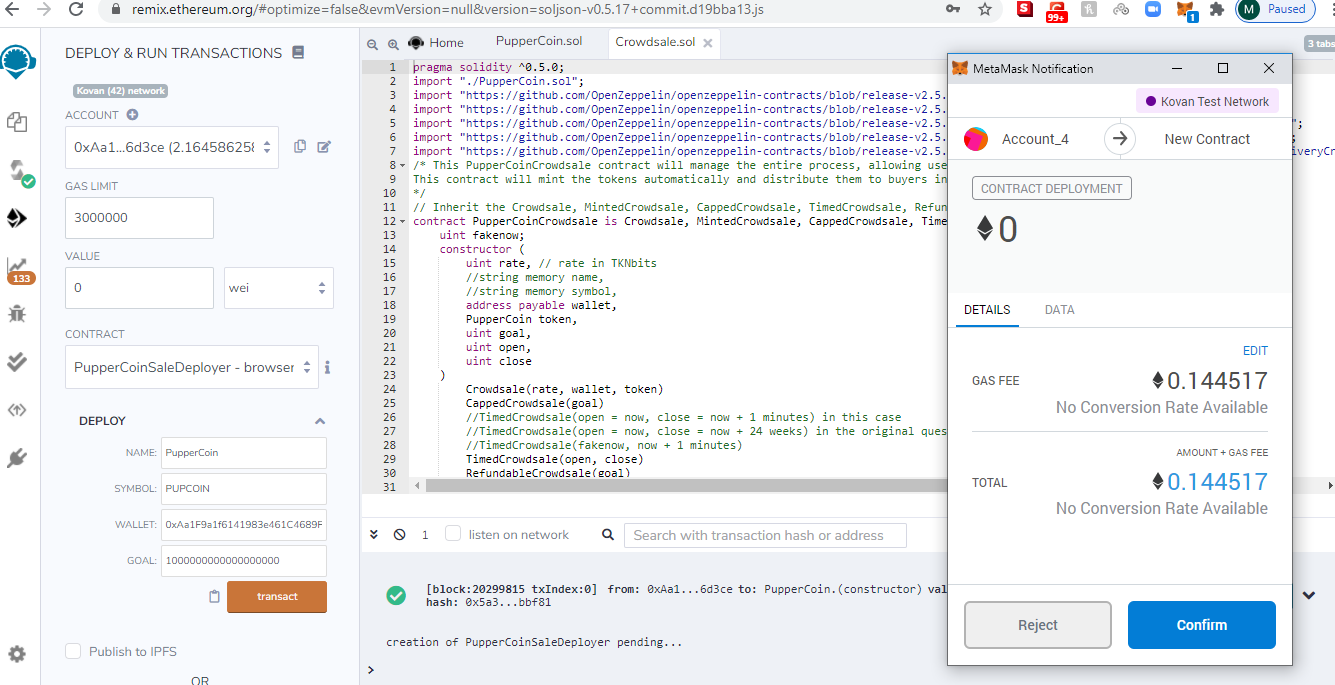This screenshot has height=685, width=1335.
Task: Open the DETAILS tab in MetaMask
Action: click(987, 310)
